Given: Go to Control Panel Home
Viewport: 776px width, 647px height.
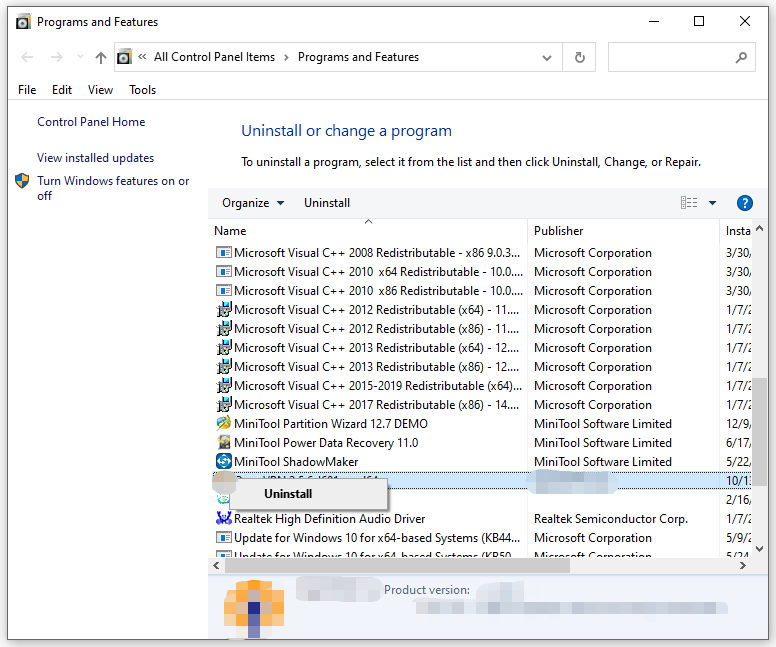Looking at the screenshot, I should pyautogui.click(x=91, y=122).
